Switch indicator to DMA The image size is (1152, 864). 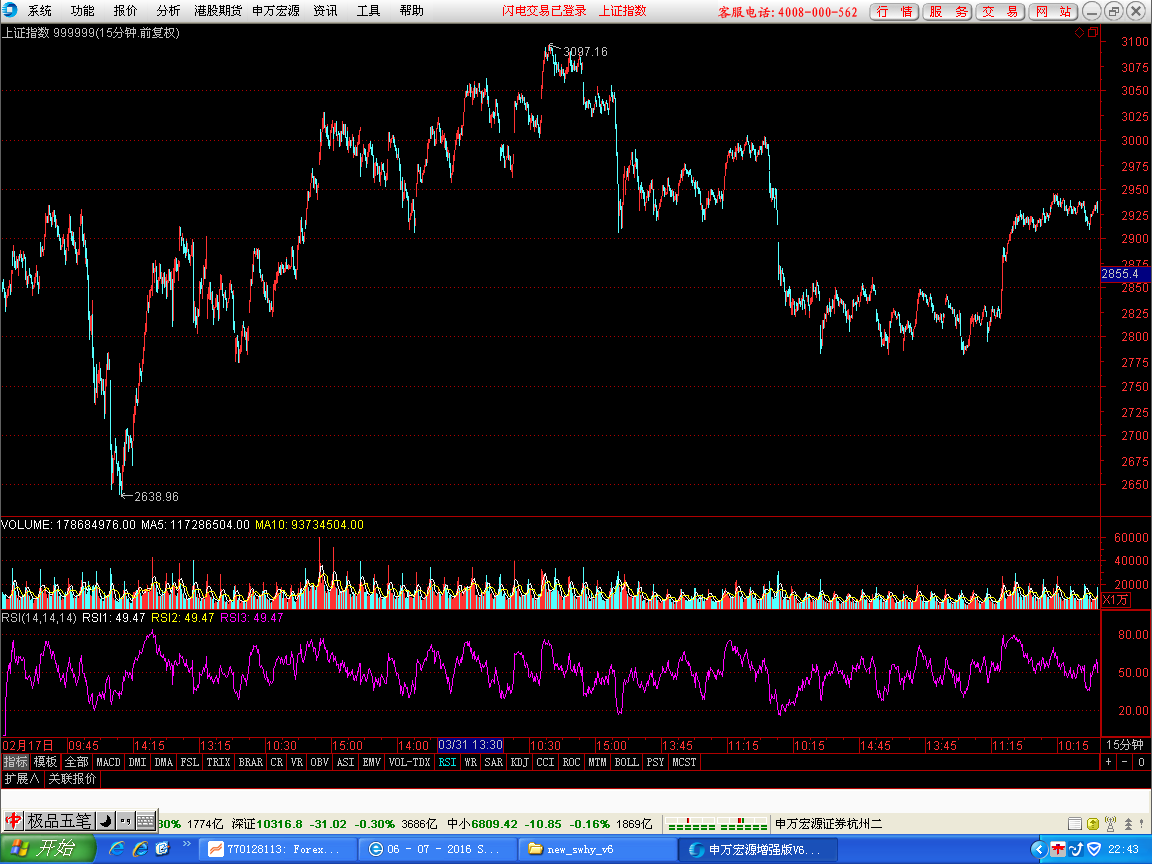[x=164, y=762]
